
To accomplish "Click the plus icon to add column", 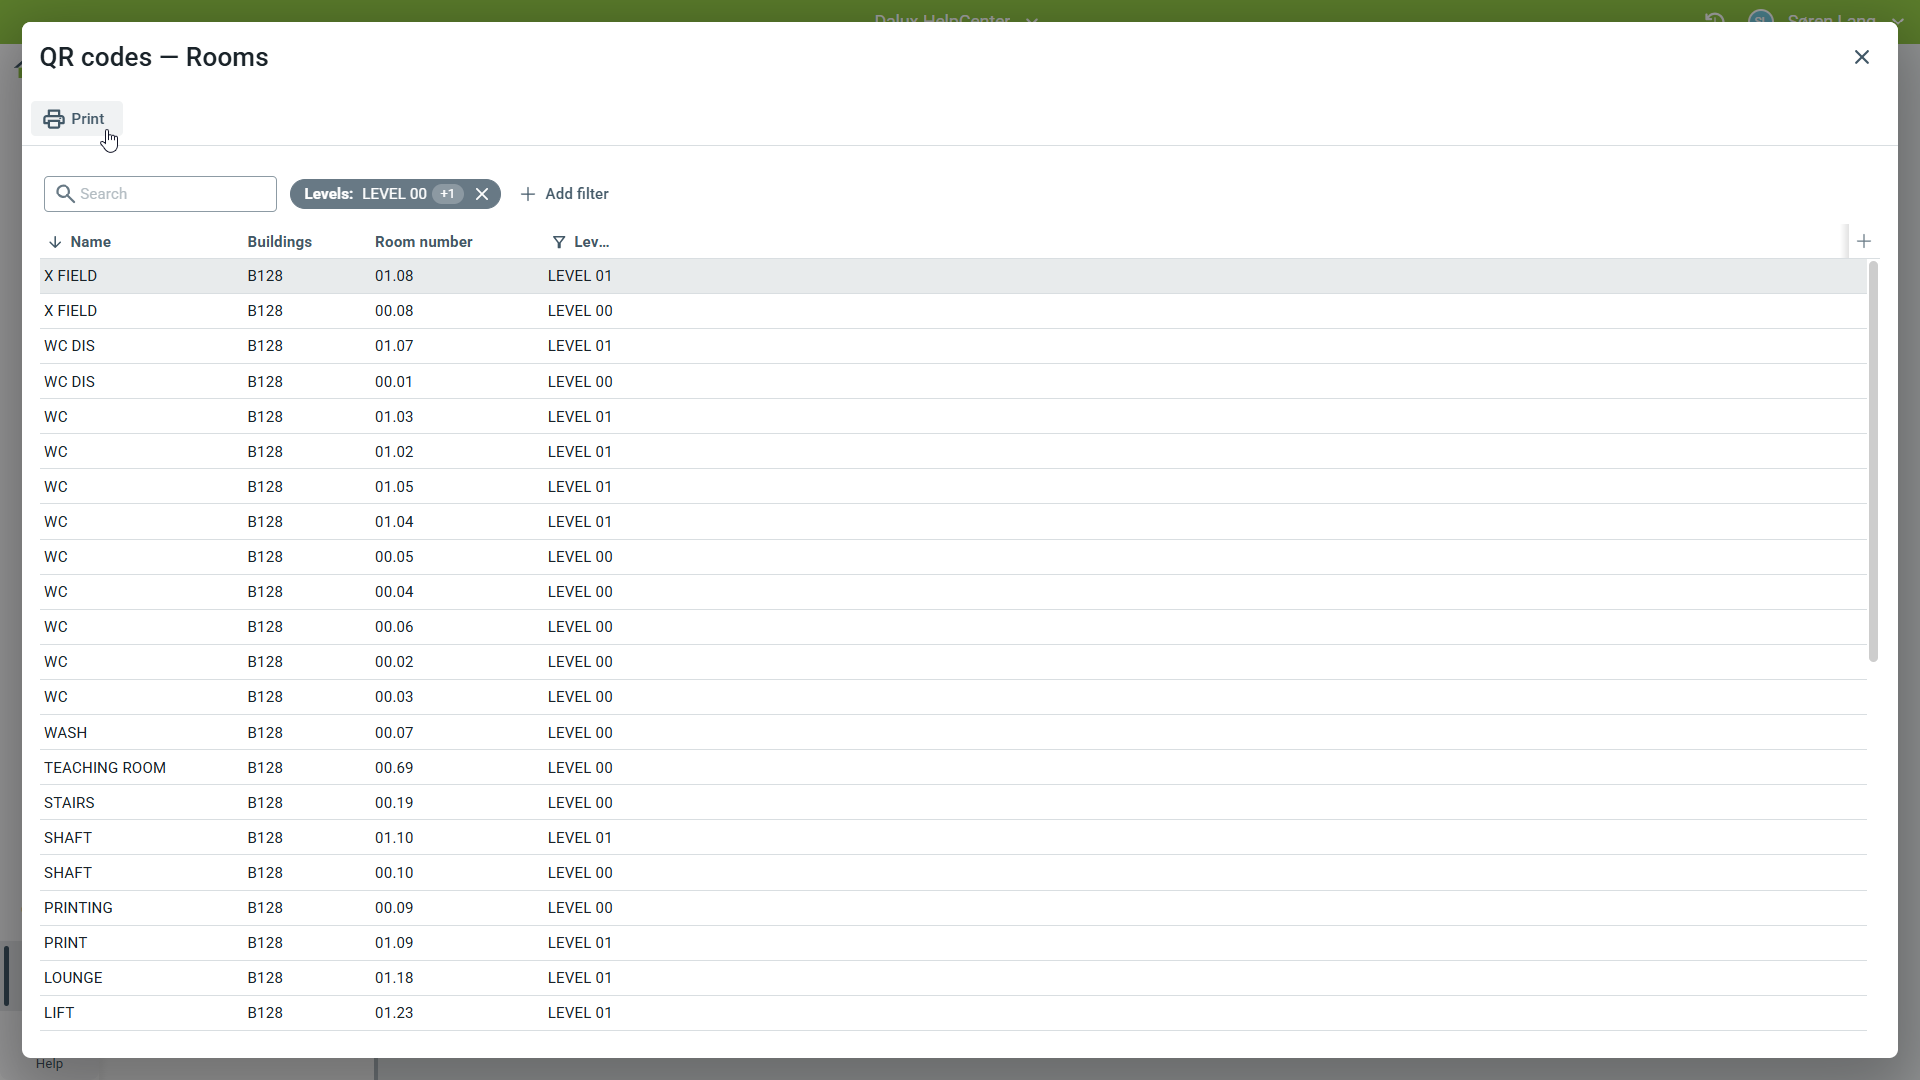I will click(1864, 241).
